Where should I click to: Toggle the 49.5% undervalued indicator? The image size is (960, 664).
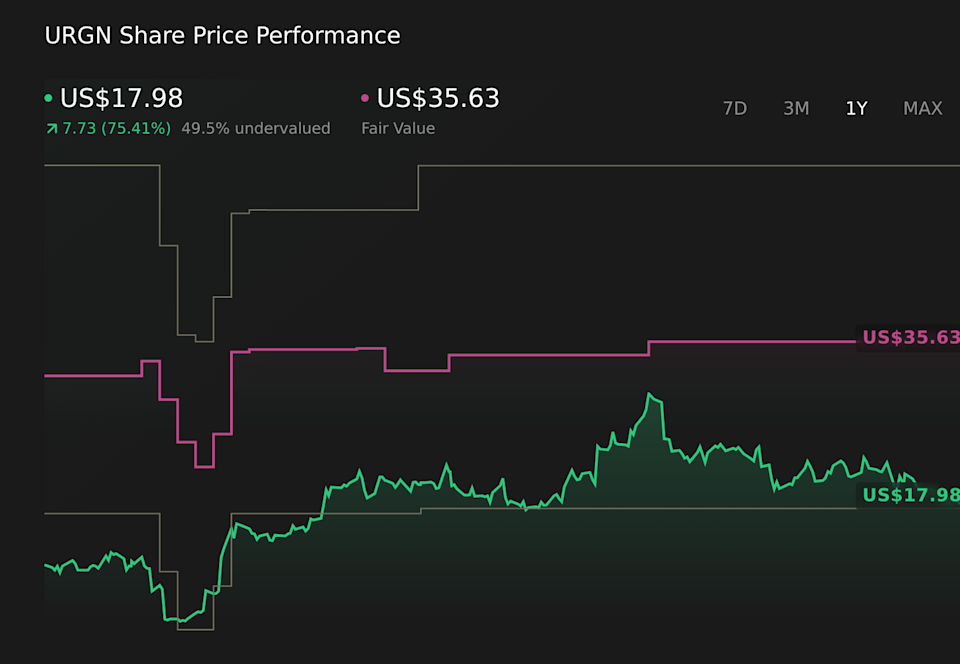[x=255, y=128]
